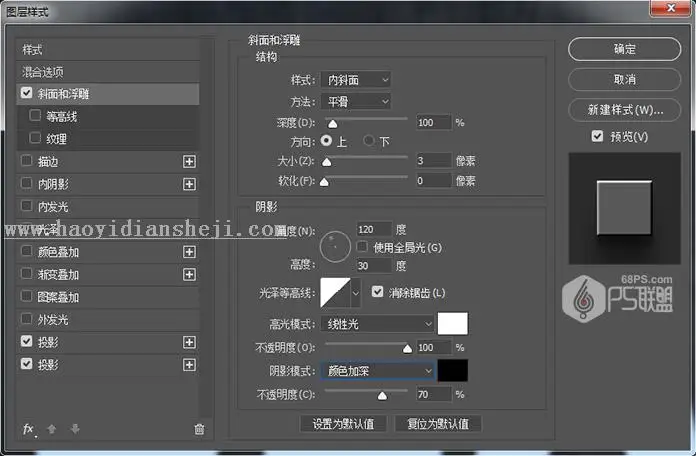Click the move effect down arrow icon
This screenshot has height=456, width=696.
click(75, 429)
